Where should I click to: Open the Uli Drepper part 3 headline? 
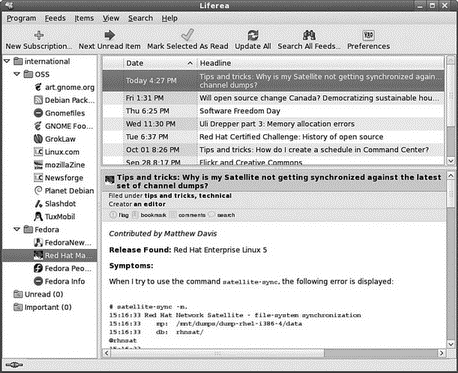(277, 124)
